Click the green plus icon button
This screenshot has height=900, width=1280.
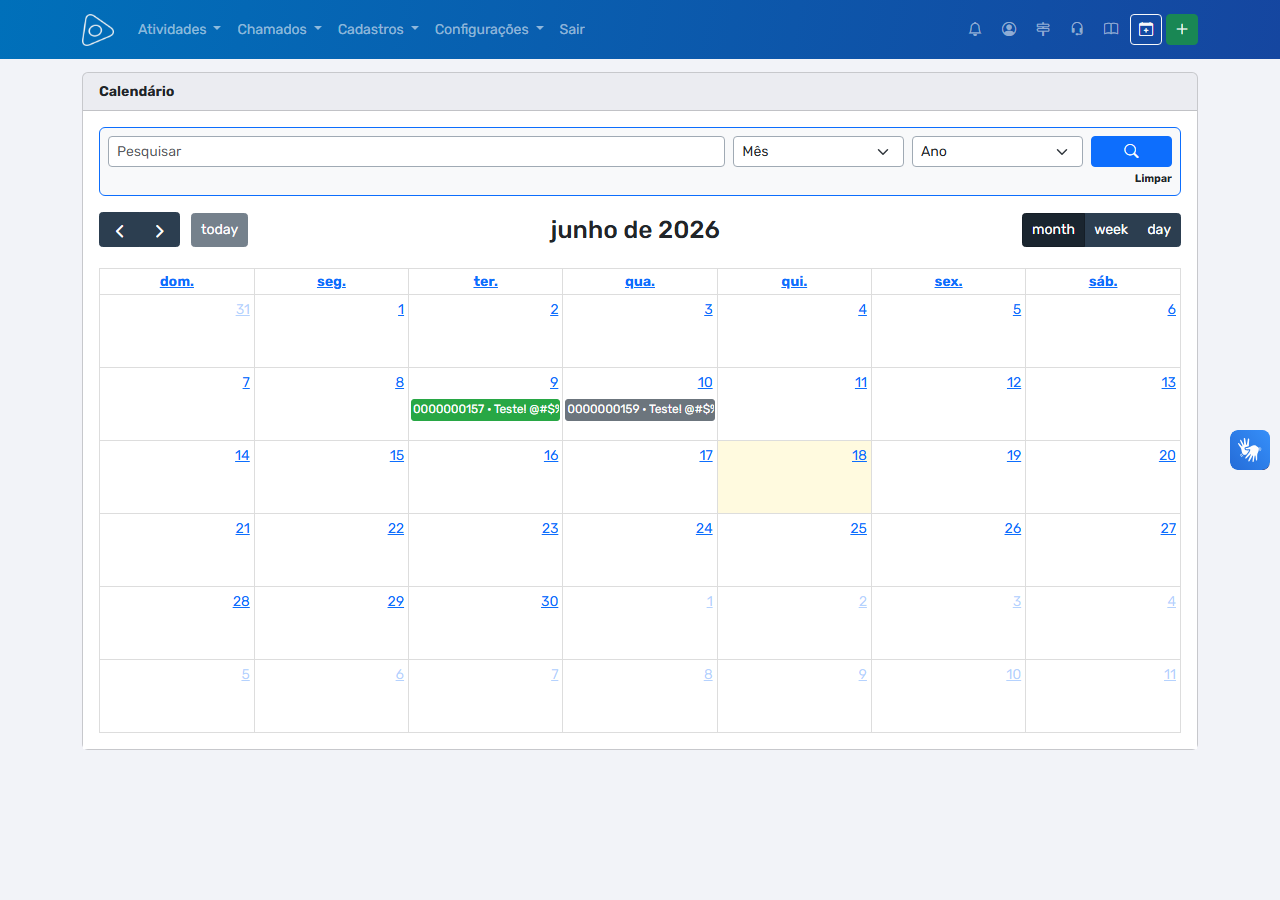pos(1182,29)
